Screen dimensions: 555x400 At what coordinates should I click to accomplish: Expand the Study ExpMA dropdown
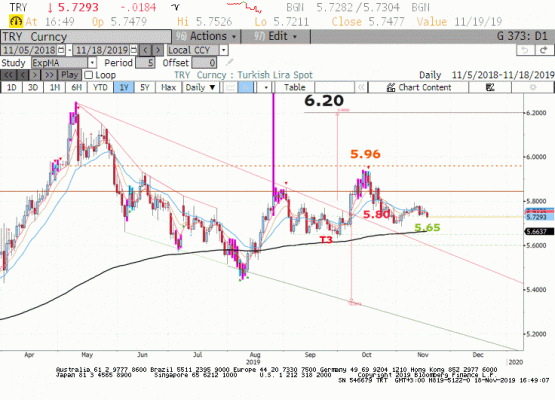click(92, 63)
